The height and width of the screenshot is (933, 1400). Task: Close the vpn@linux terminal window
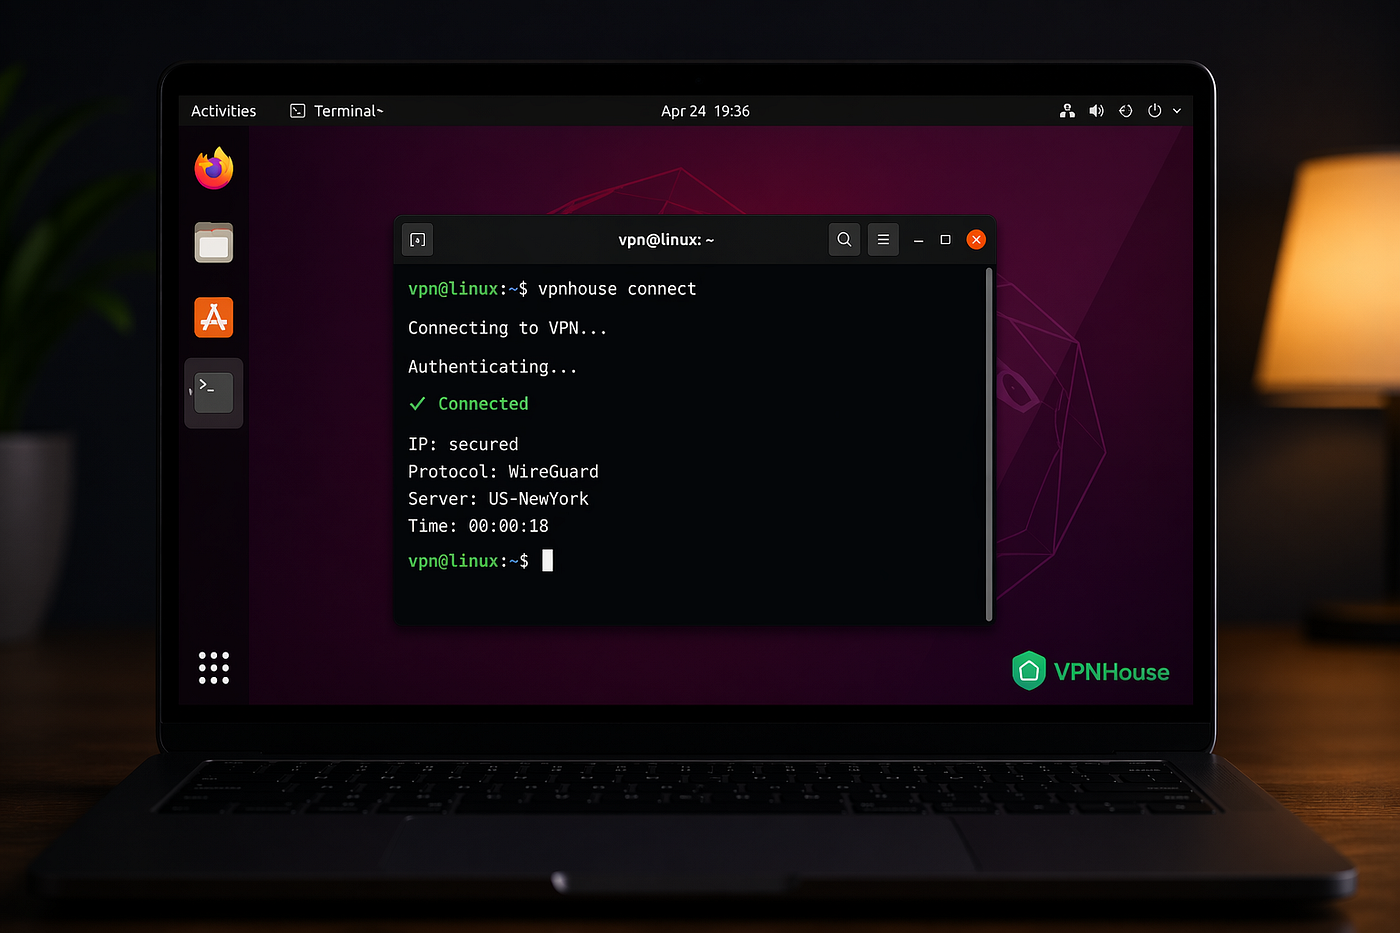pos(976,239)
